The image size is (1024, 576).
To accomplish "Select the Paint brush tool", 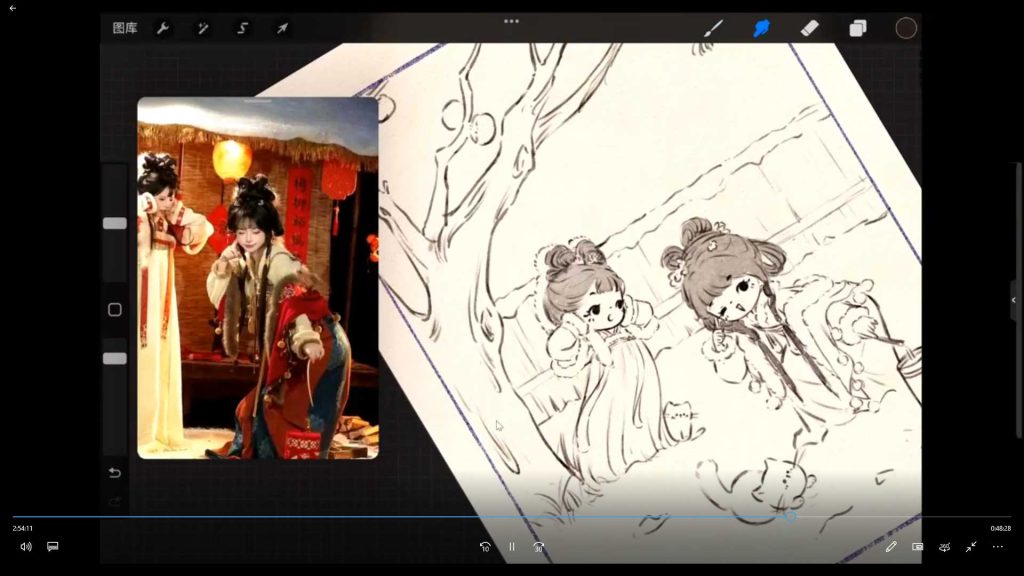I will click(x=713, y=28).
